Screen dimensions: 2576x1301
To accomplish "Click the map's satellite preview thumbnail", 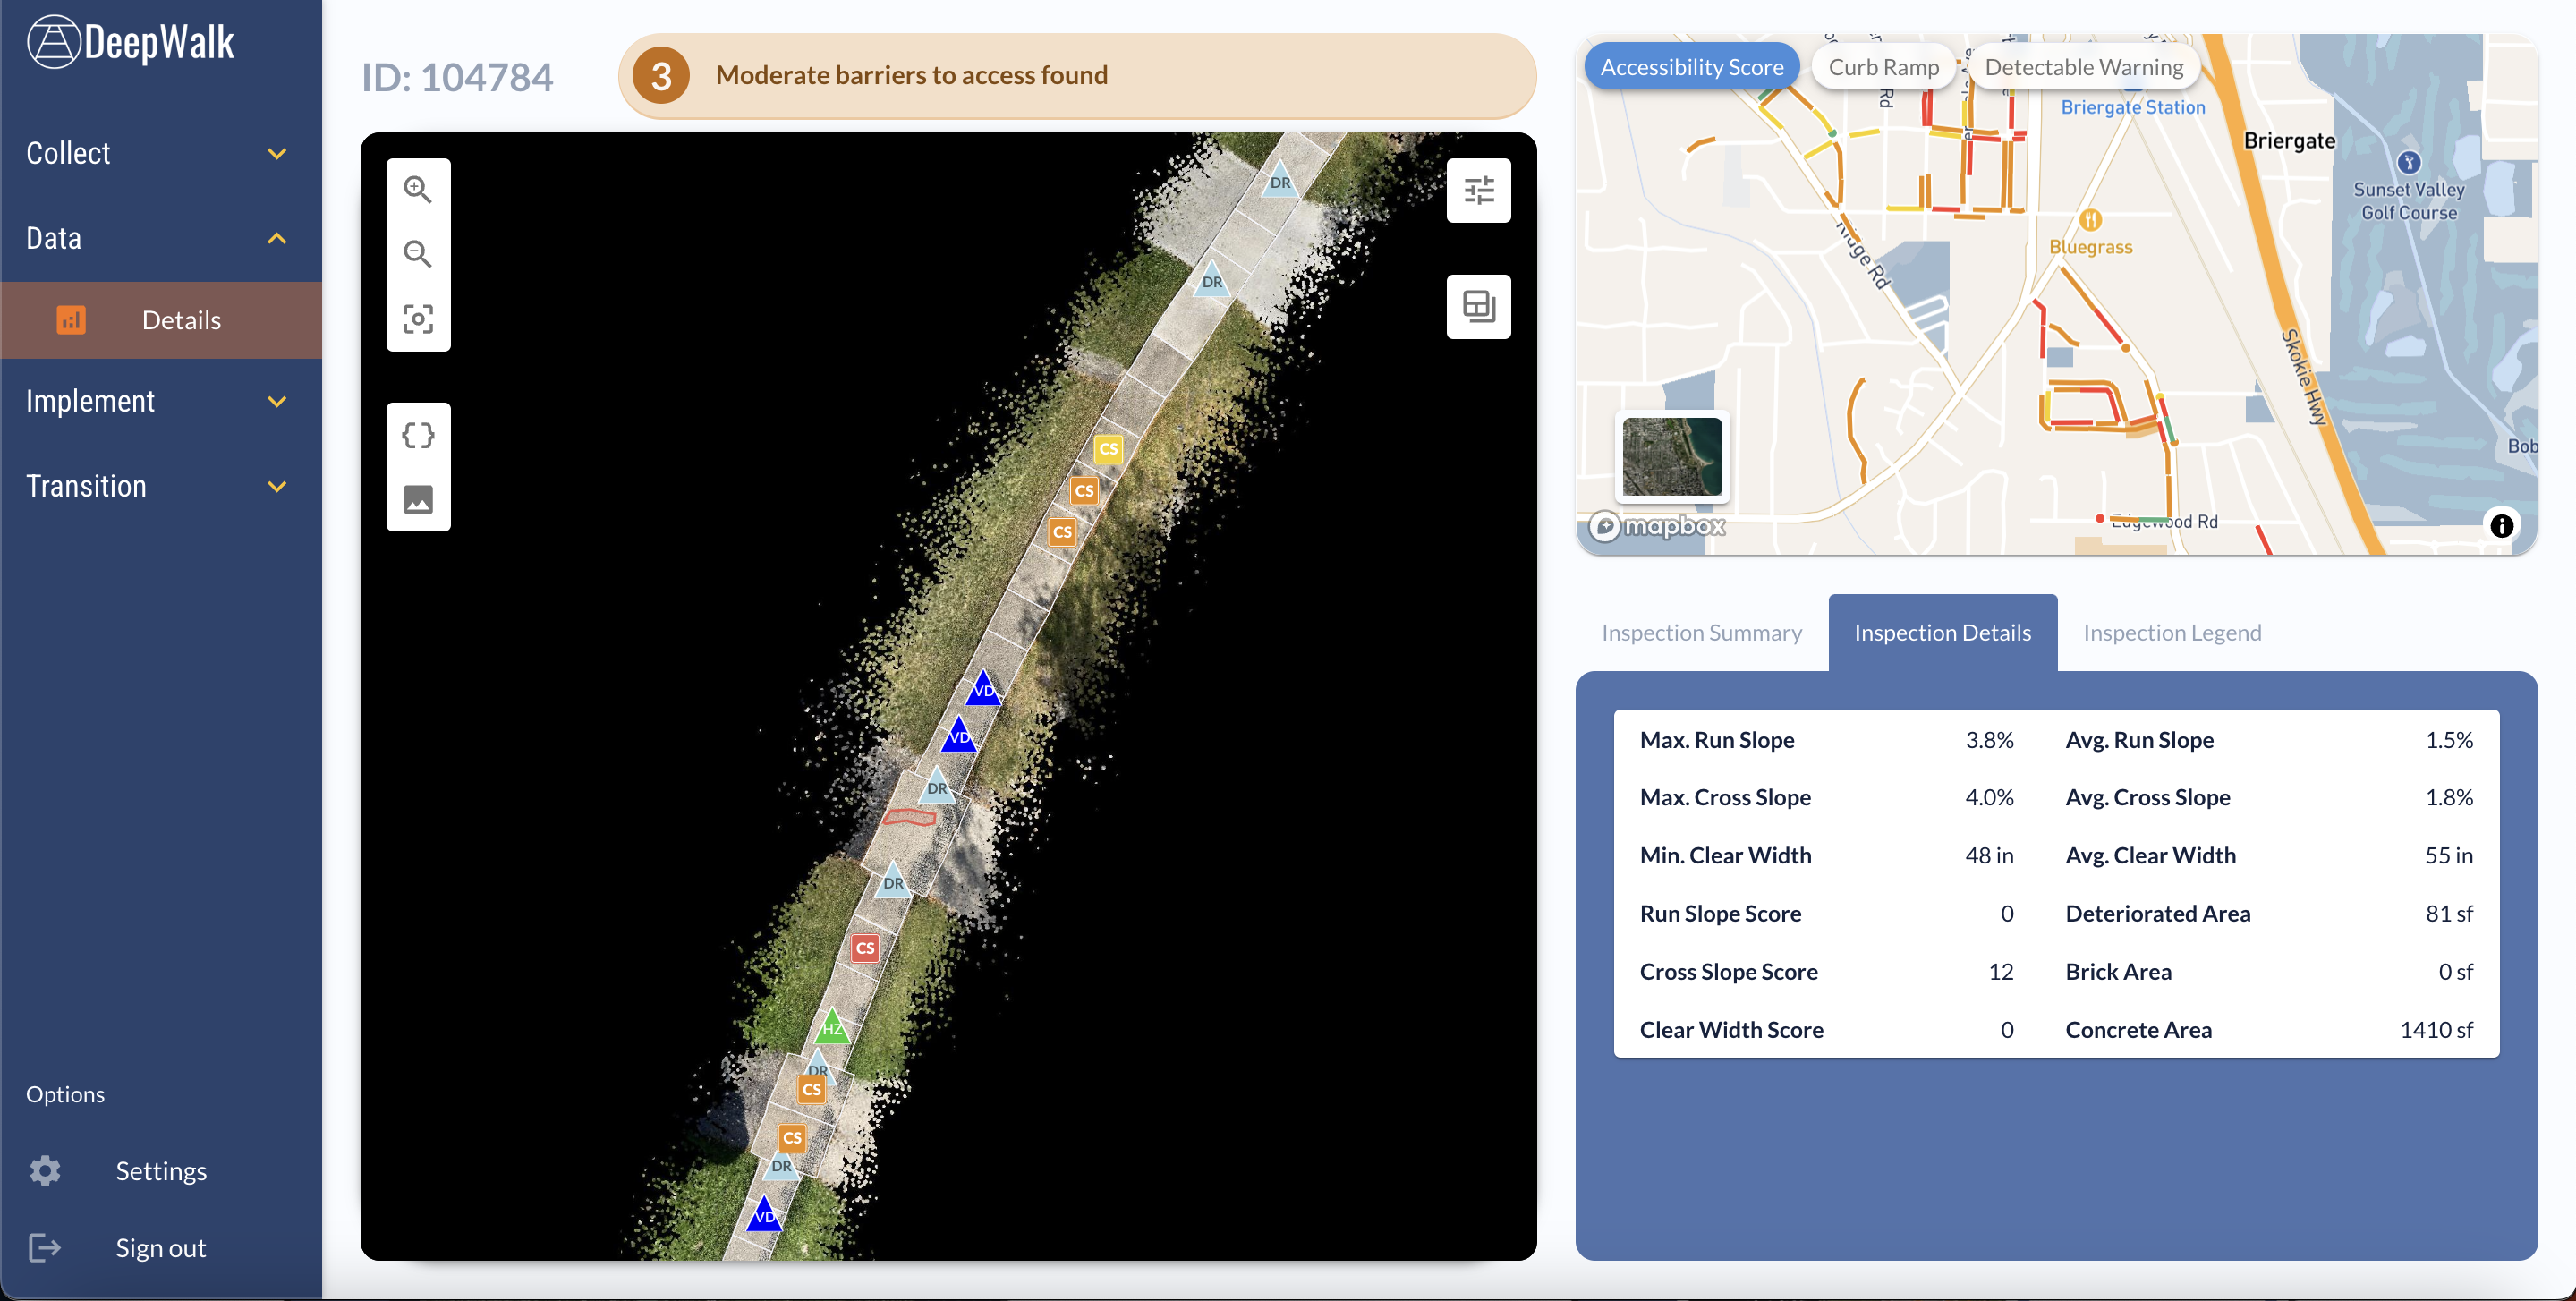I will click(x=1671, y=457).
